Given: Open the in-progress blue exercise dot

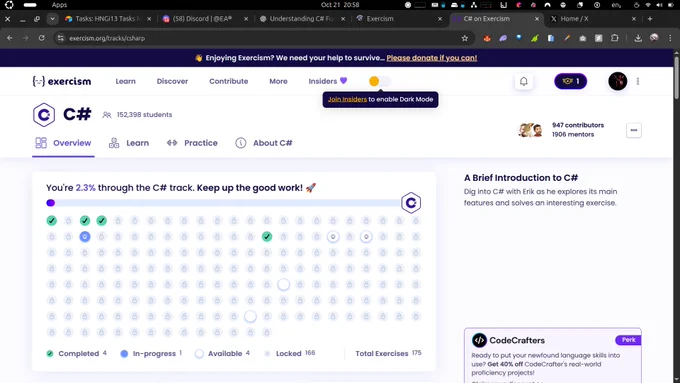Looking at the screenshot, I should (85, 237).
